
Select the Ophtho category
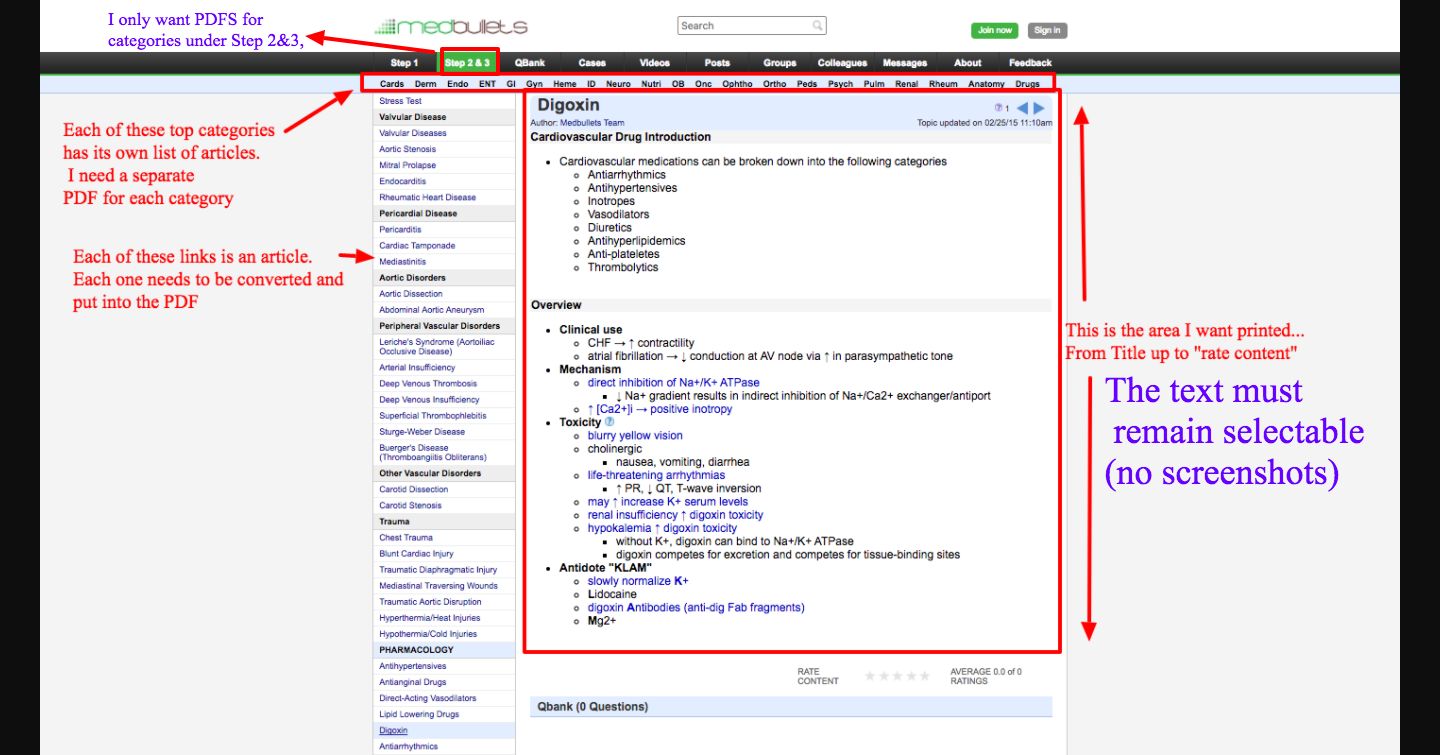(x=738, y=84)
